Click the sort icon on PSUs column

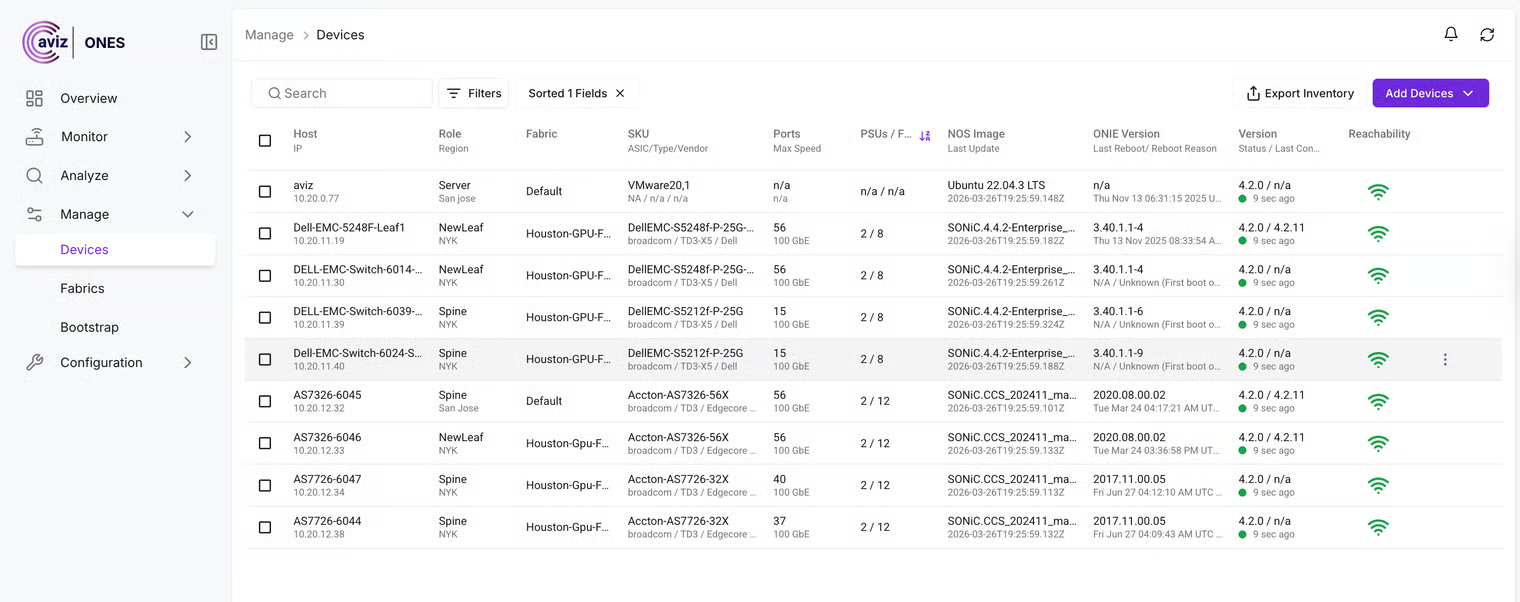tap(925, 136)
